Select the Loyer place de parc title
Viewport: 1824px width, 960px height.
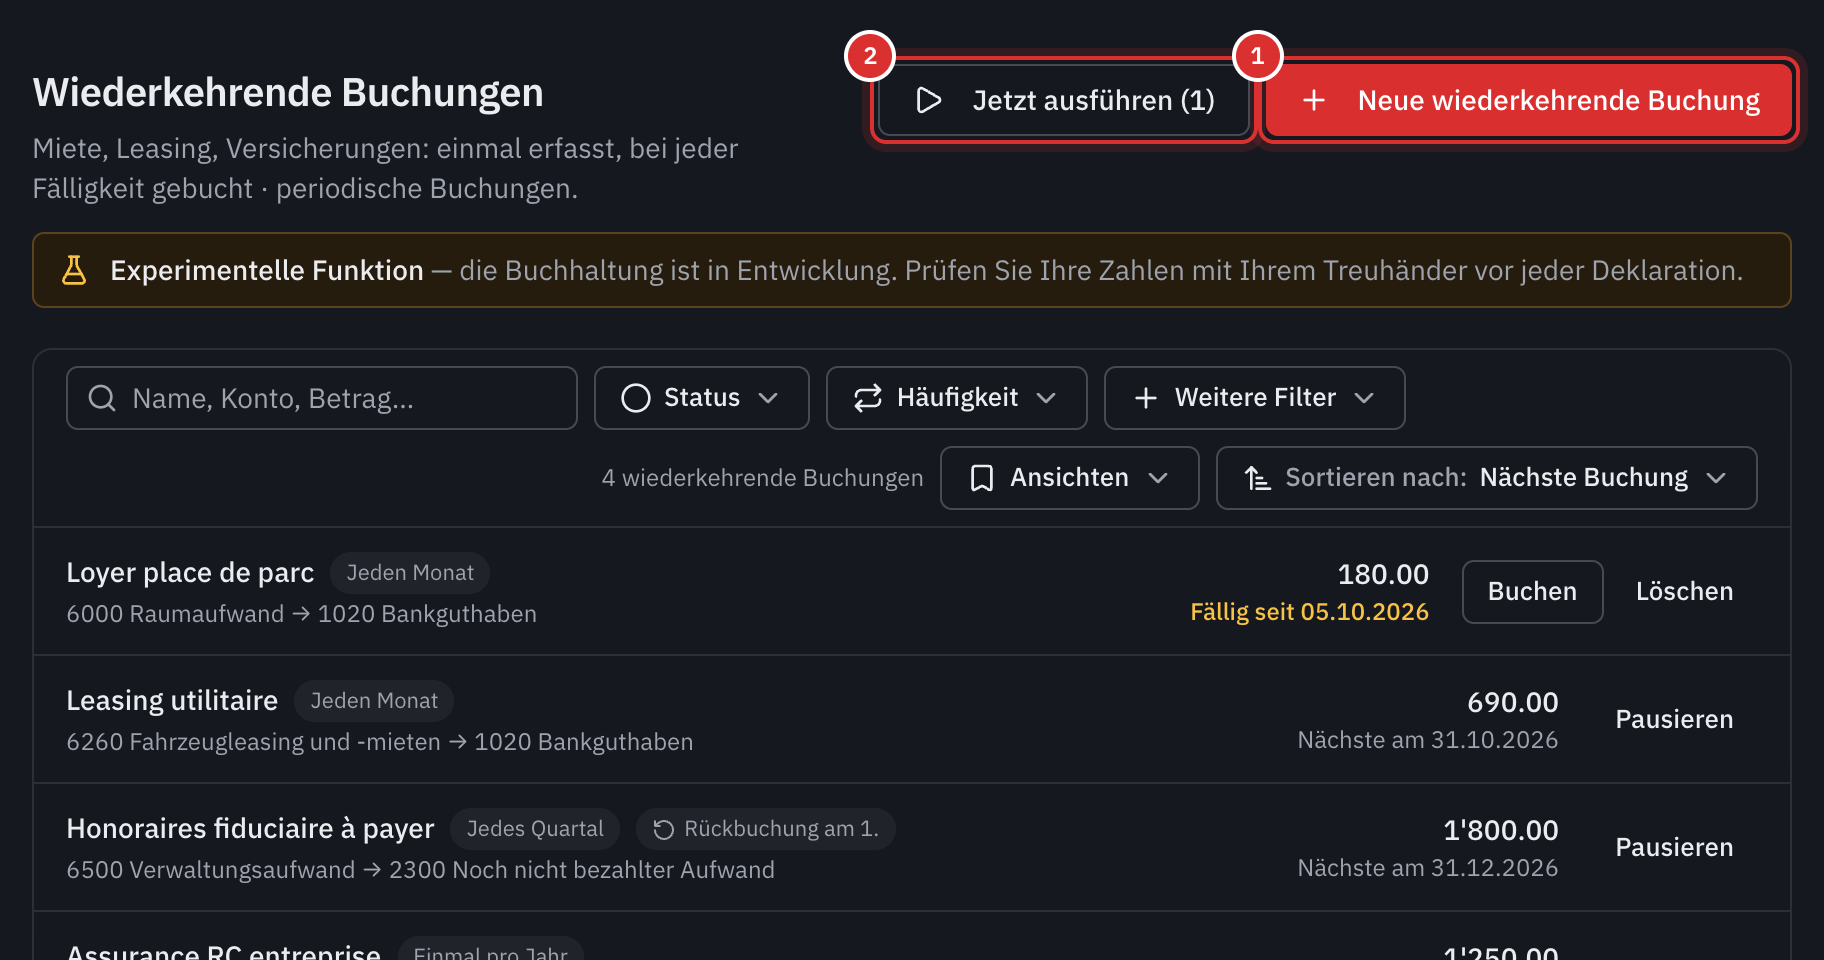tap(190, 573)
